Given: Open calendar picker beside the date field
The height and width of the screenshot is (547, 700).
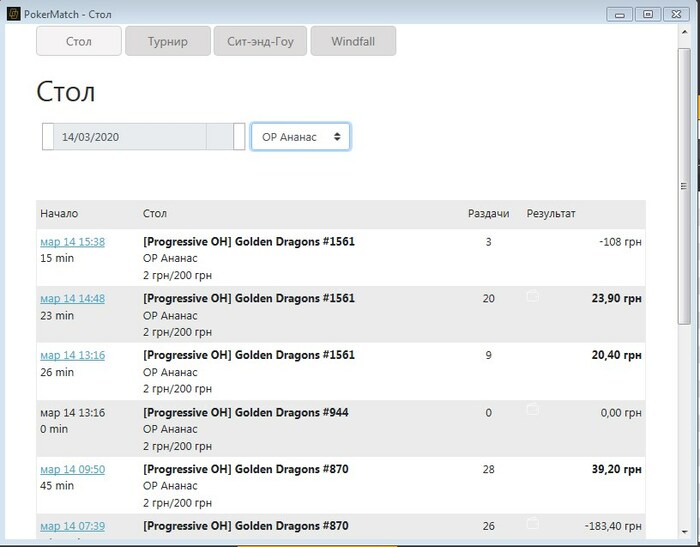Looking at the screenshot, I should [220, 137].
